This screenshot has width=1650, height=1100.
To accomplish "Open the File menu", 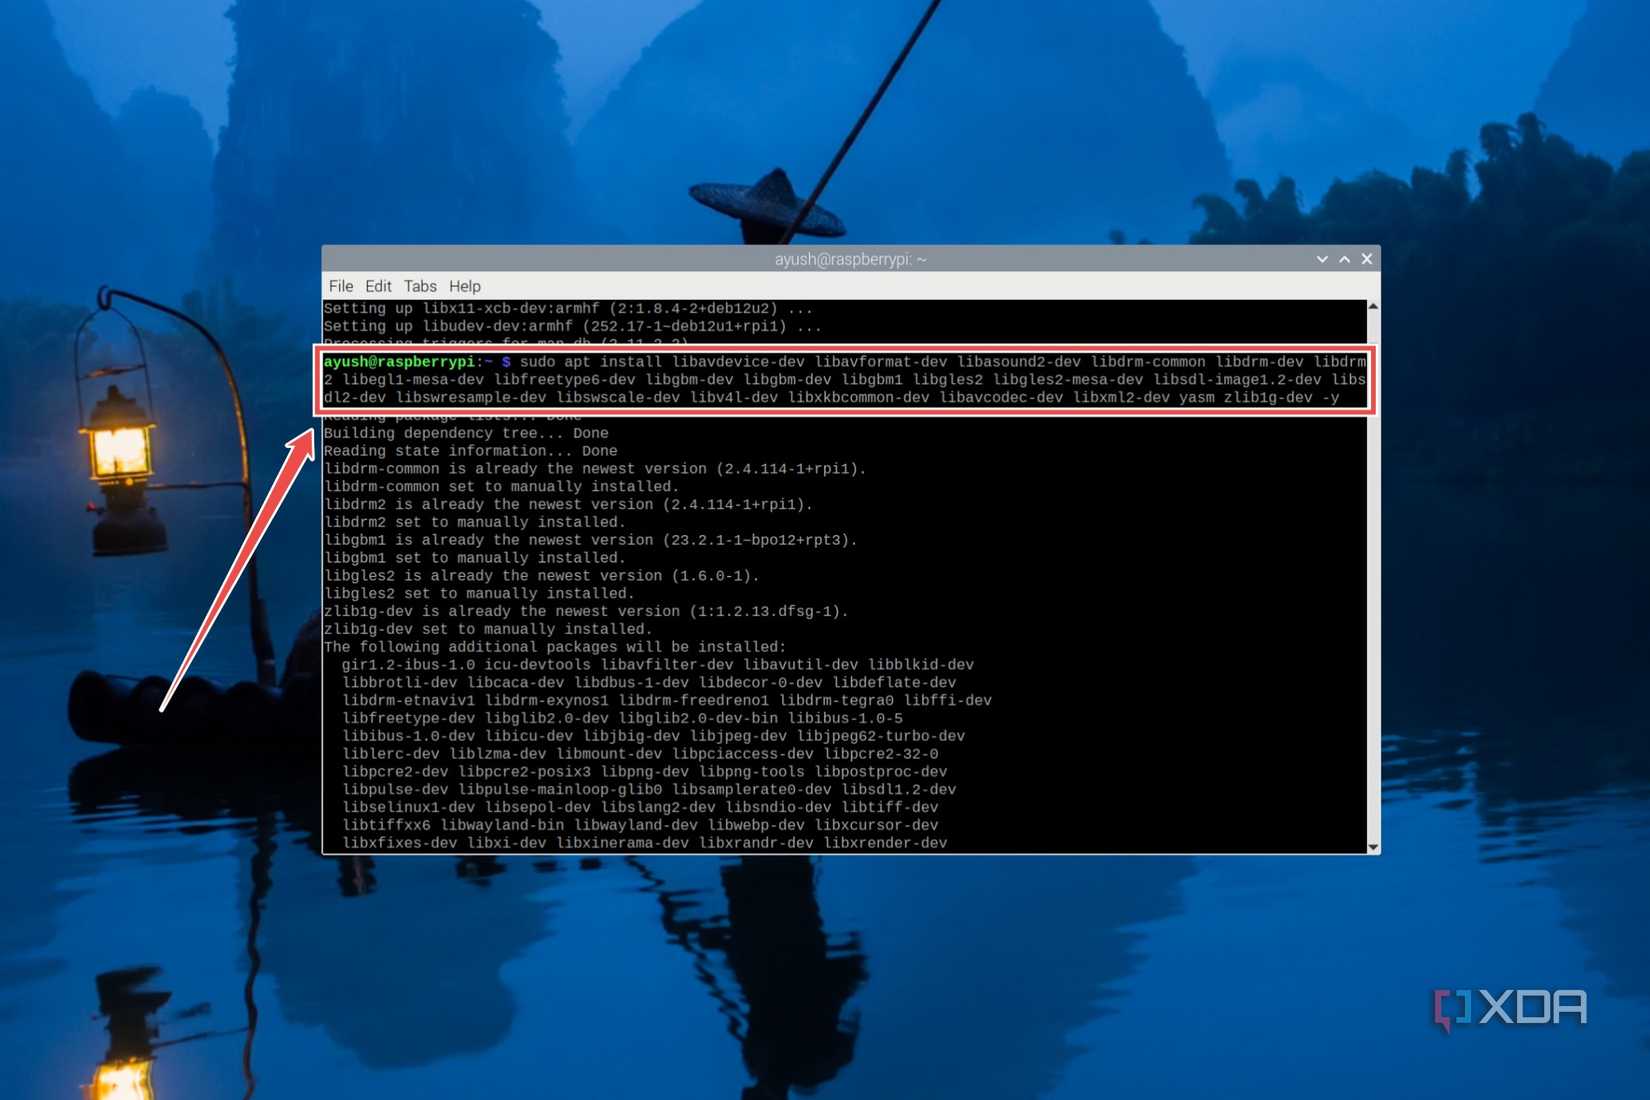I will click(x=340, y=286).
